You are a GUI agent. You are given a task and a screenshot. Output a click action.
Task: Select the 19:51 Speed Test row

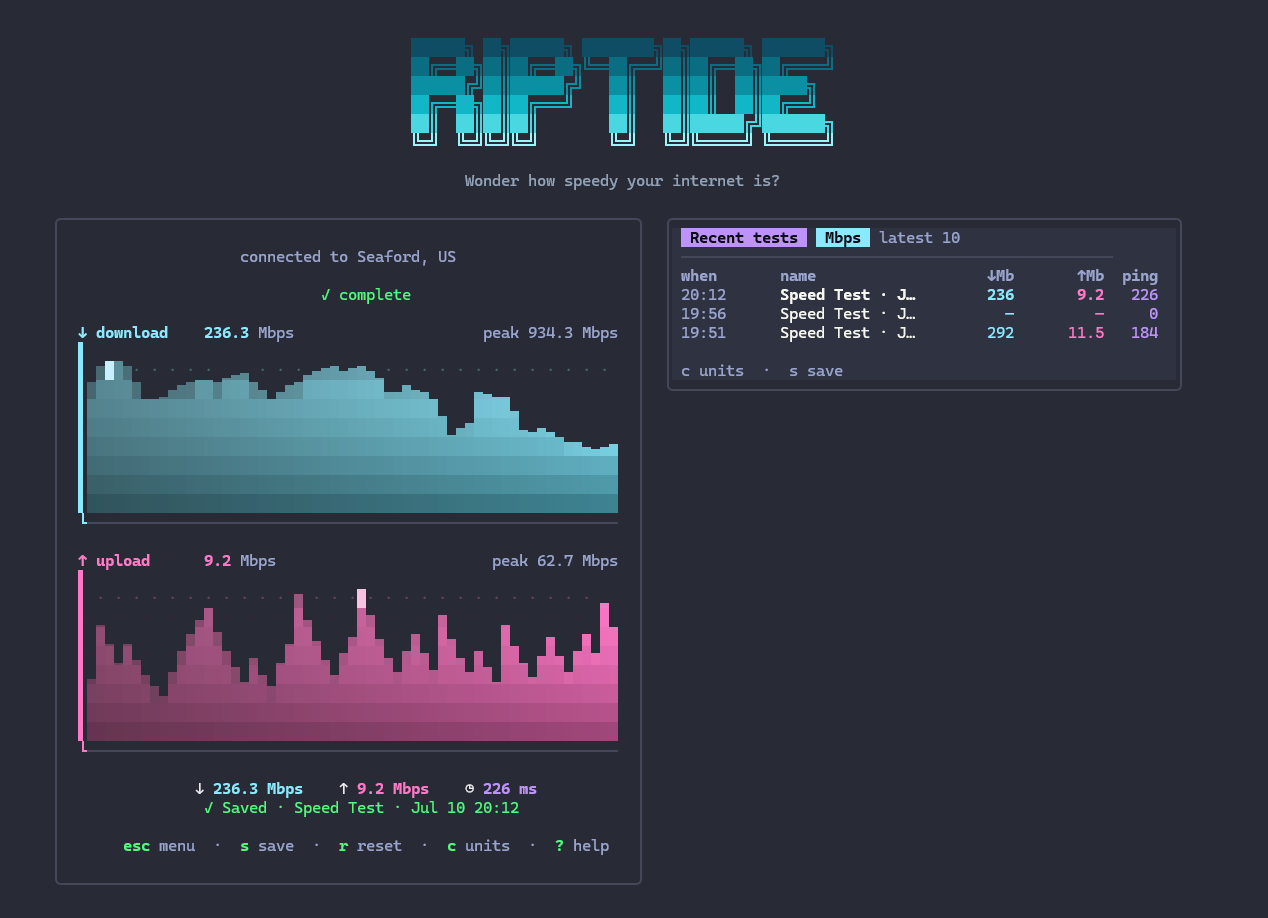click(x=919, y=333)
